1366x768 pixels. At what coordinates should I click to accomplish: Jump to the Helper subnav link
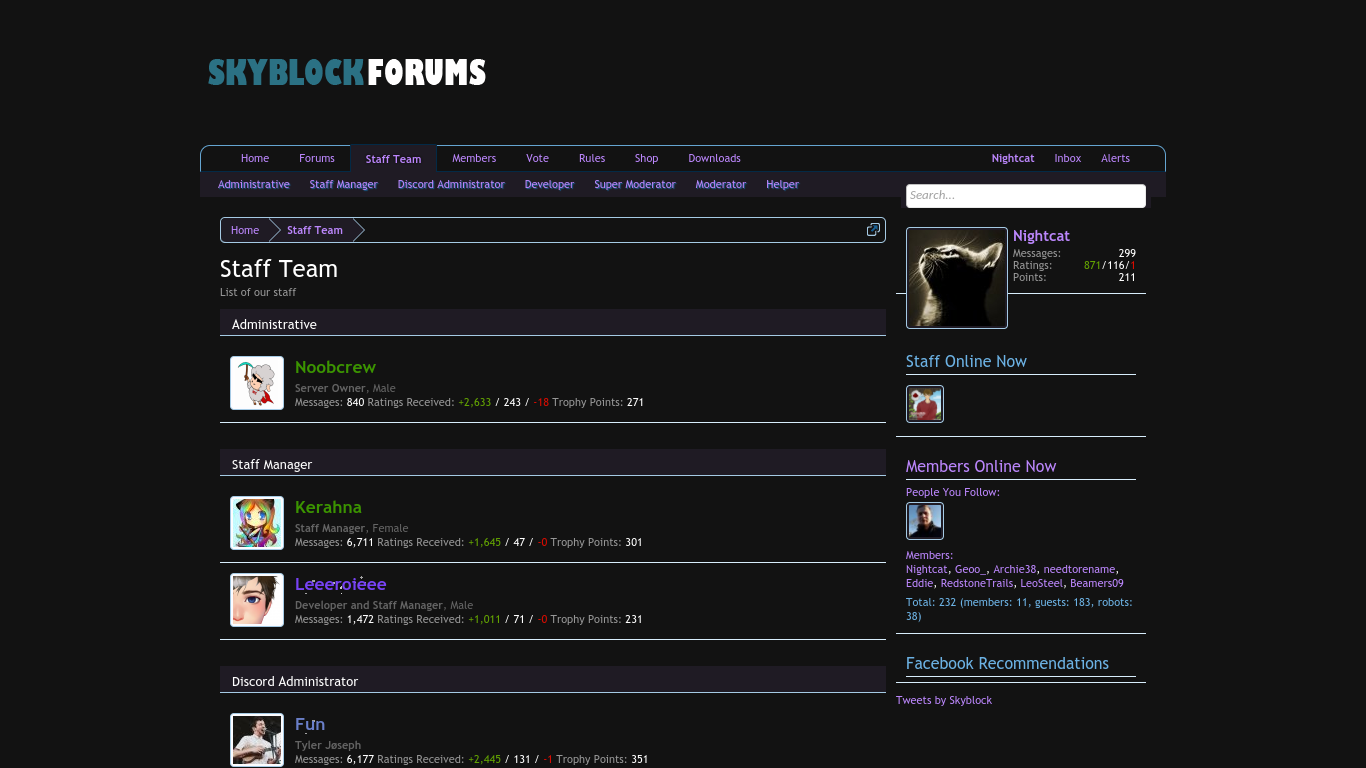pyautogui.click(x=783, y=184)
